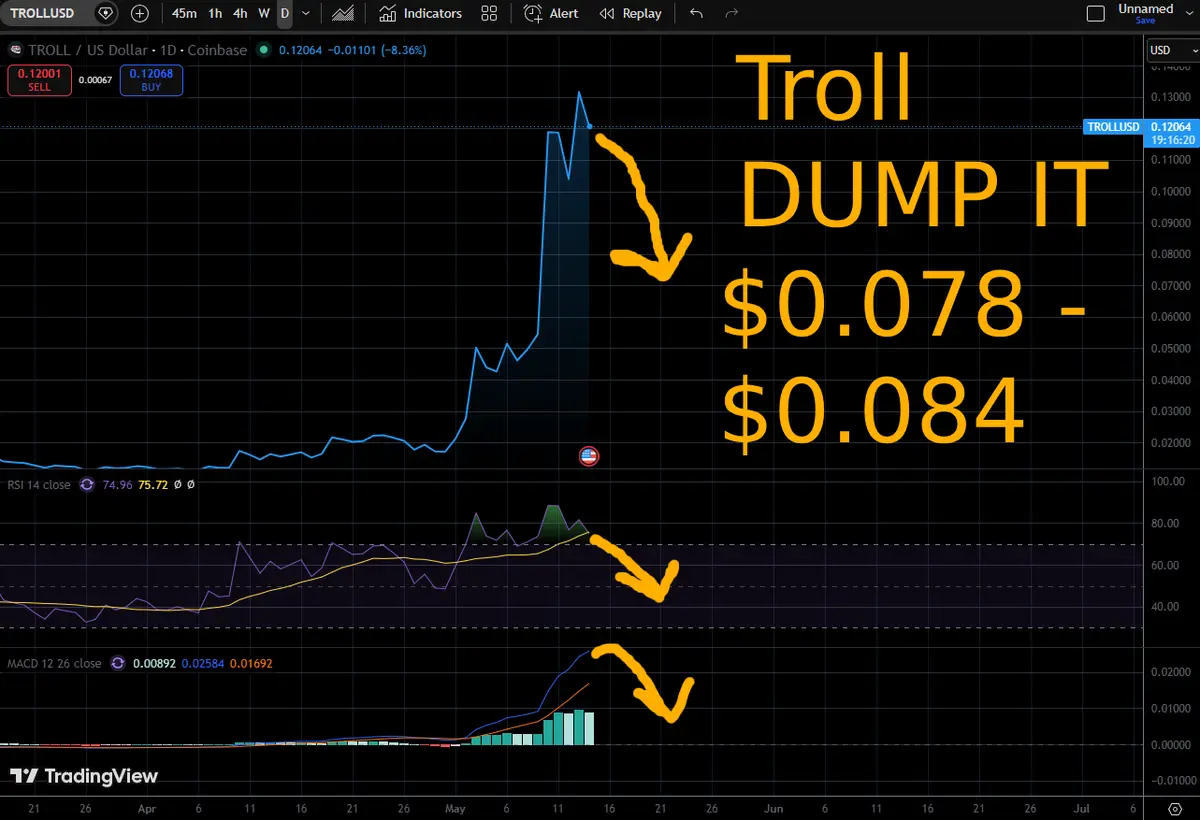Click the 100.00 RSI axis label

point(1168,482)
